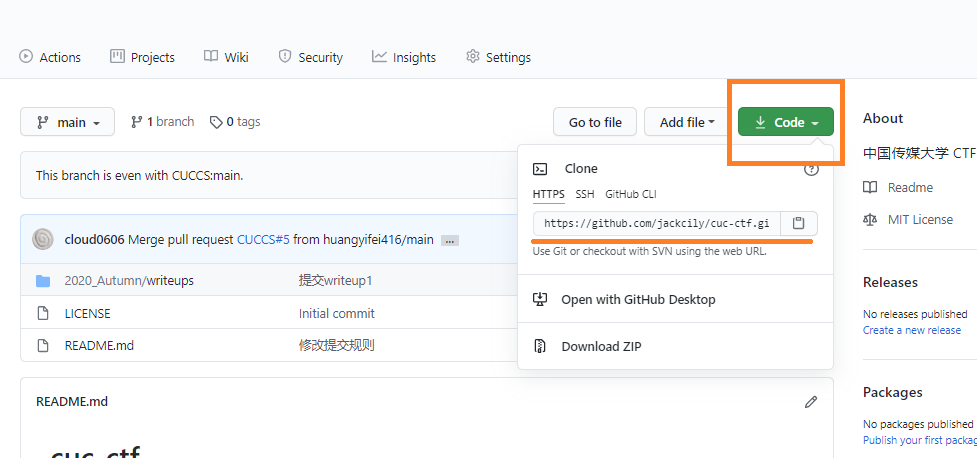Image resolution: width=977 pixels, height=458 pixels.
Task: Click the Projects board icon
Action: point(117,56)
